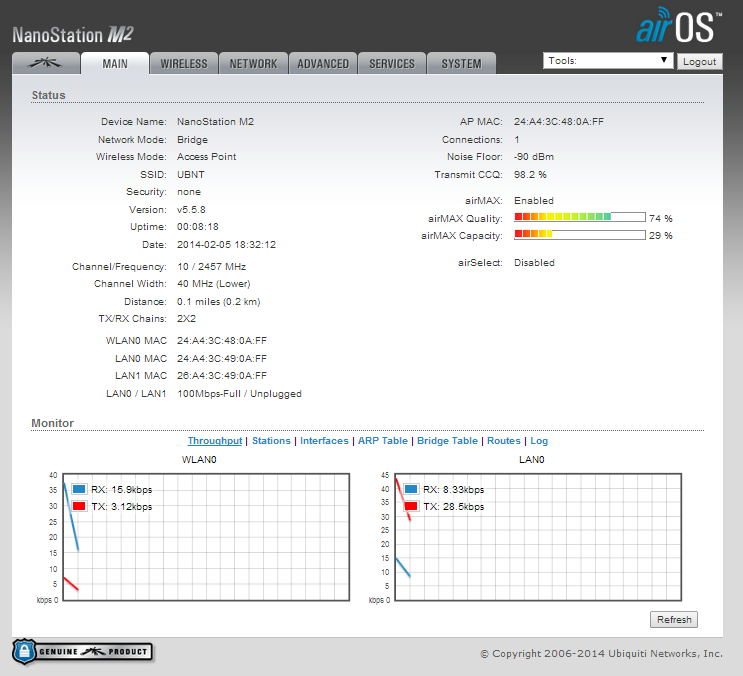Click the airMAX Quality bar
Screen dimensions: 743x676
580,217
